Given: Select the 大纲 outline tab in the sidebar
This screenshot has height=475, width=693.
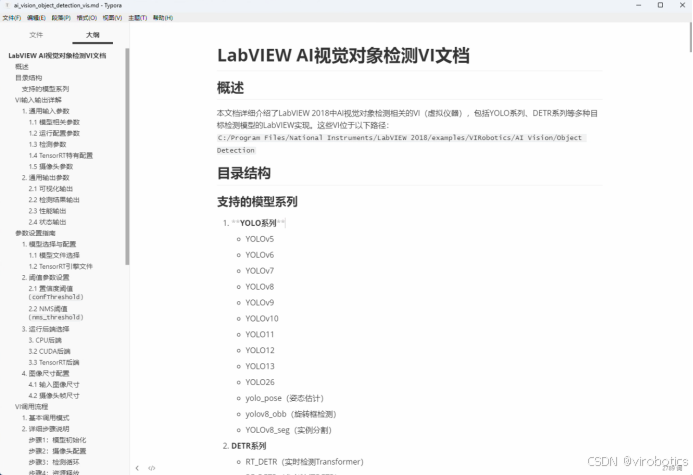Looking at the screenshot, I should coord(93,35).
